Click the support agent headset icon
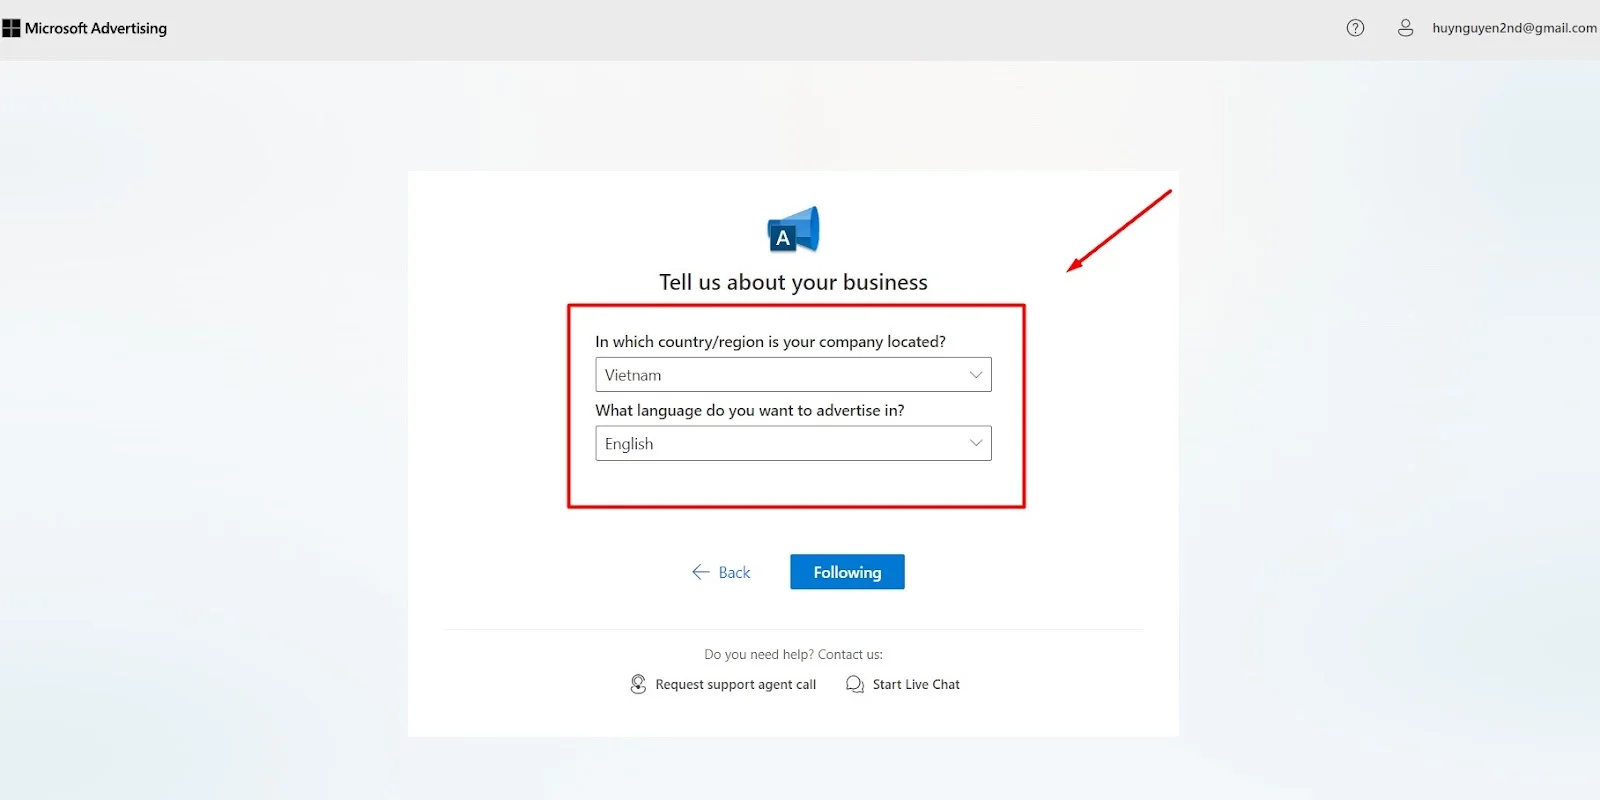This screenshot has height=800, width=1600. coord(638,684)
